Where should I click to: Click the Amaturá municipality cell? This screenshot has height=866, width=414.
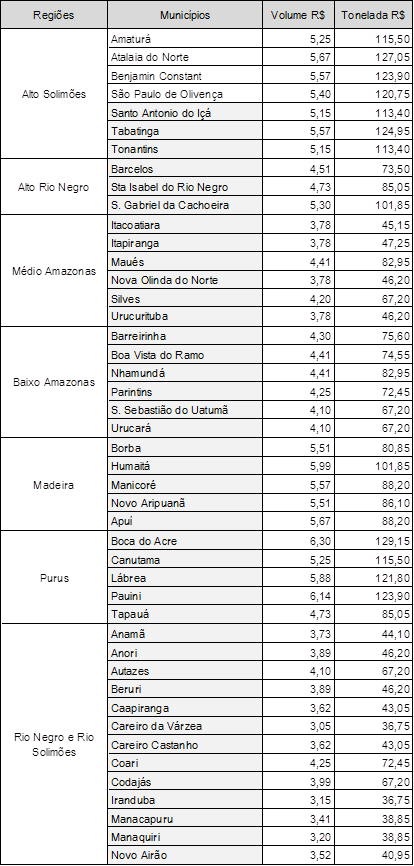[185, 39]
